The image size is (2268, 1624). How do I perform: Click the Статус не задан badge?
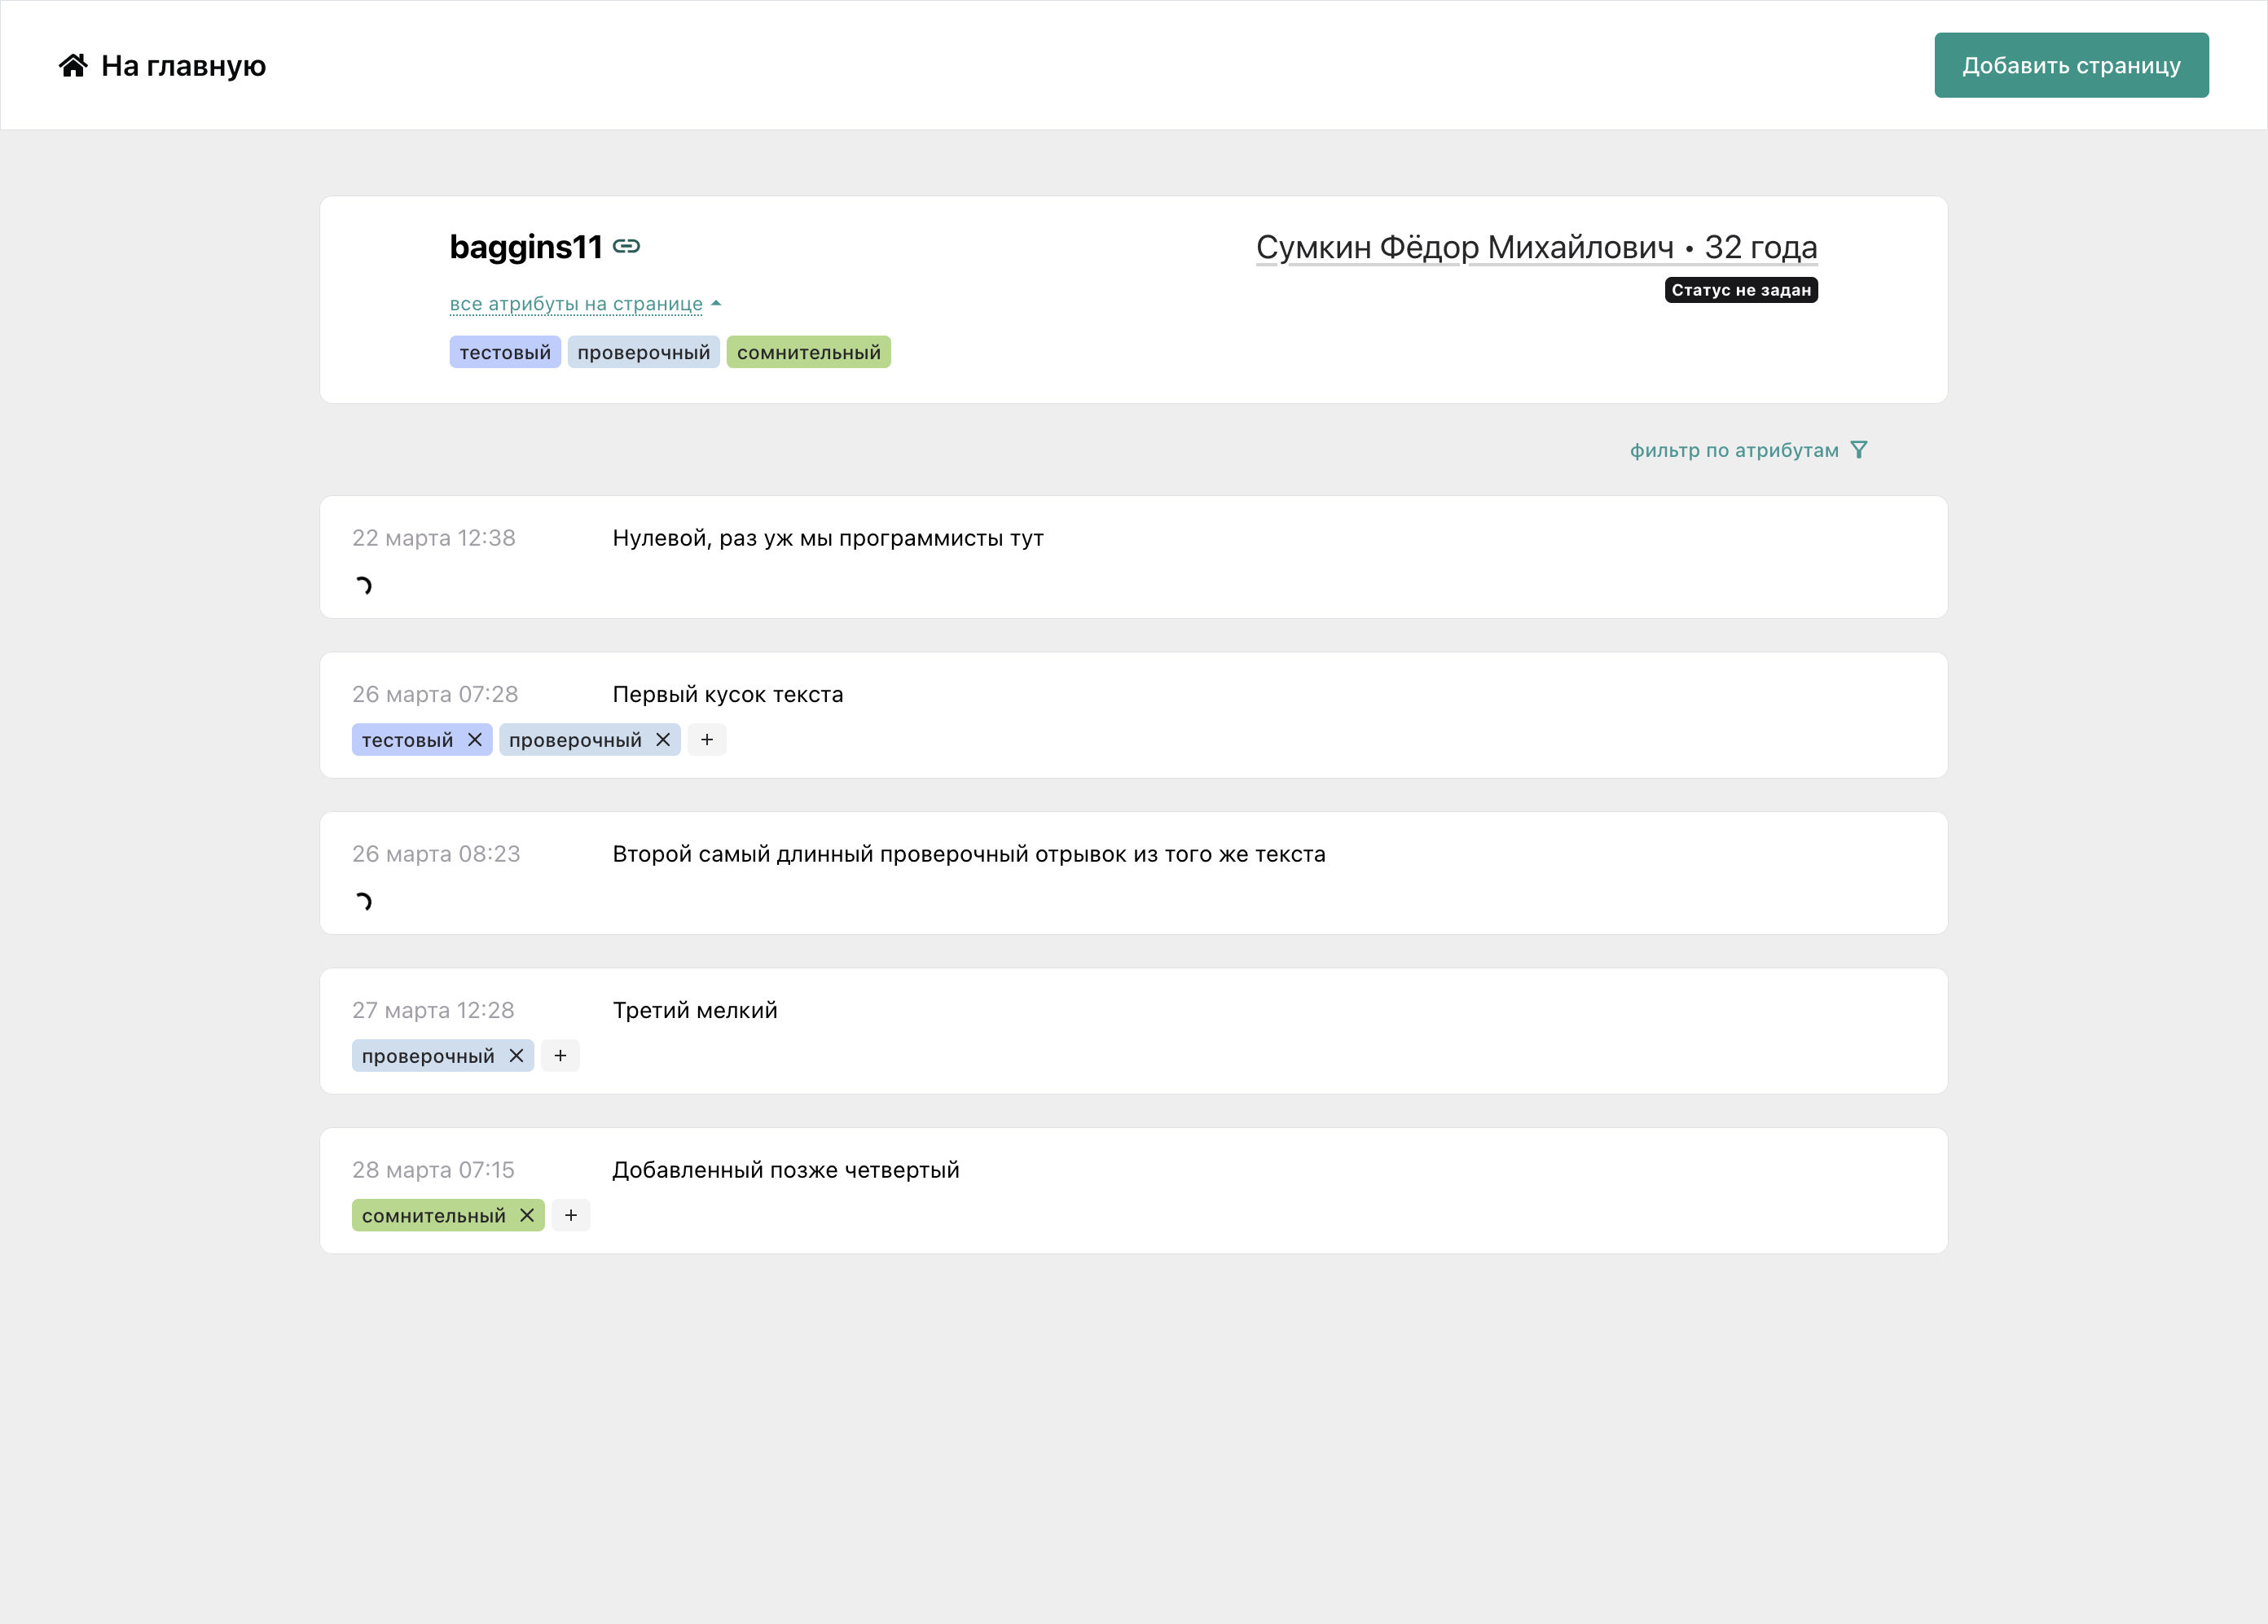(x=1741, y=290)
